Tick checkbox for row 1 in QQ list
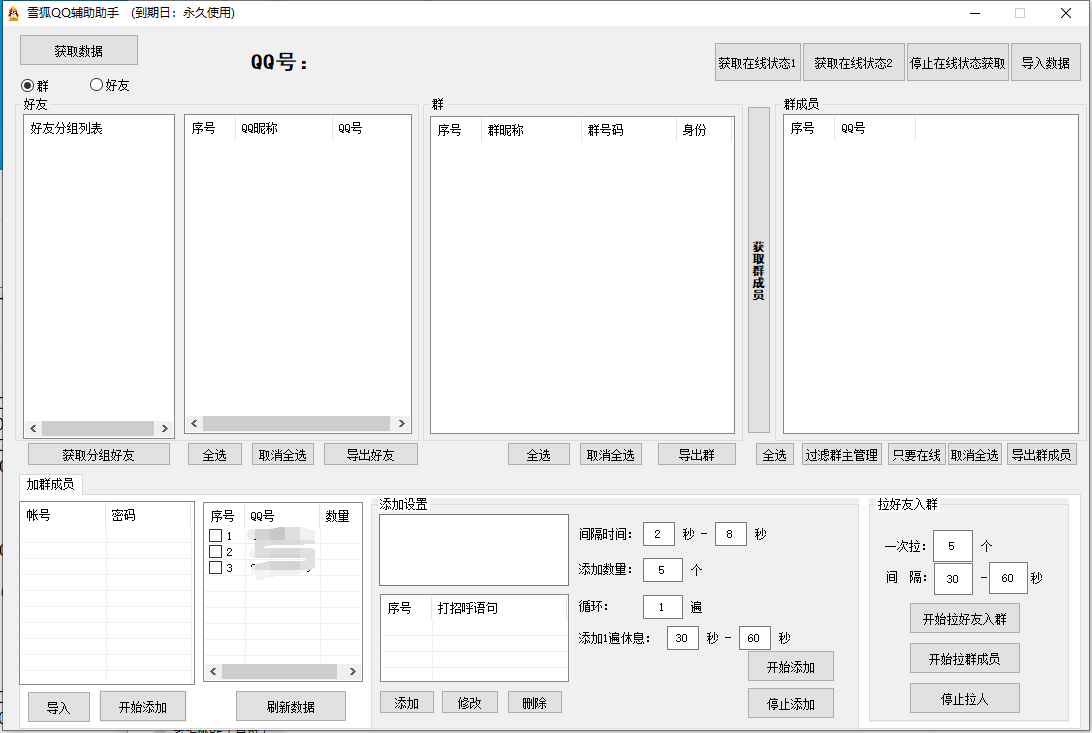The width and height of the screenshot is (1092, 733). [x=216, y=535]
